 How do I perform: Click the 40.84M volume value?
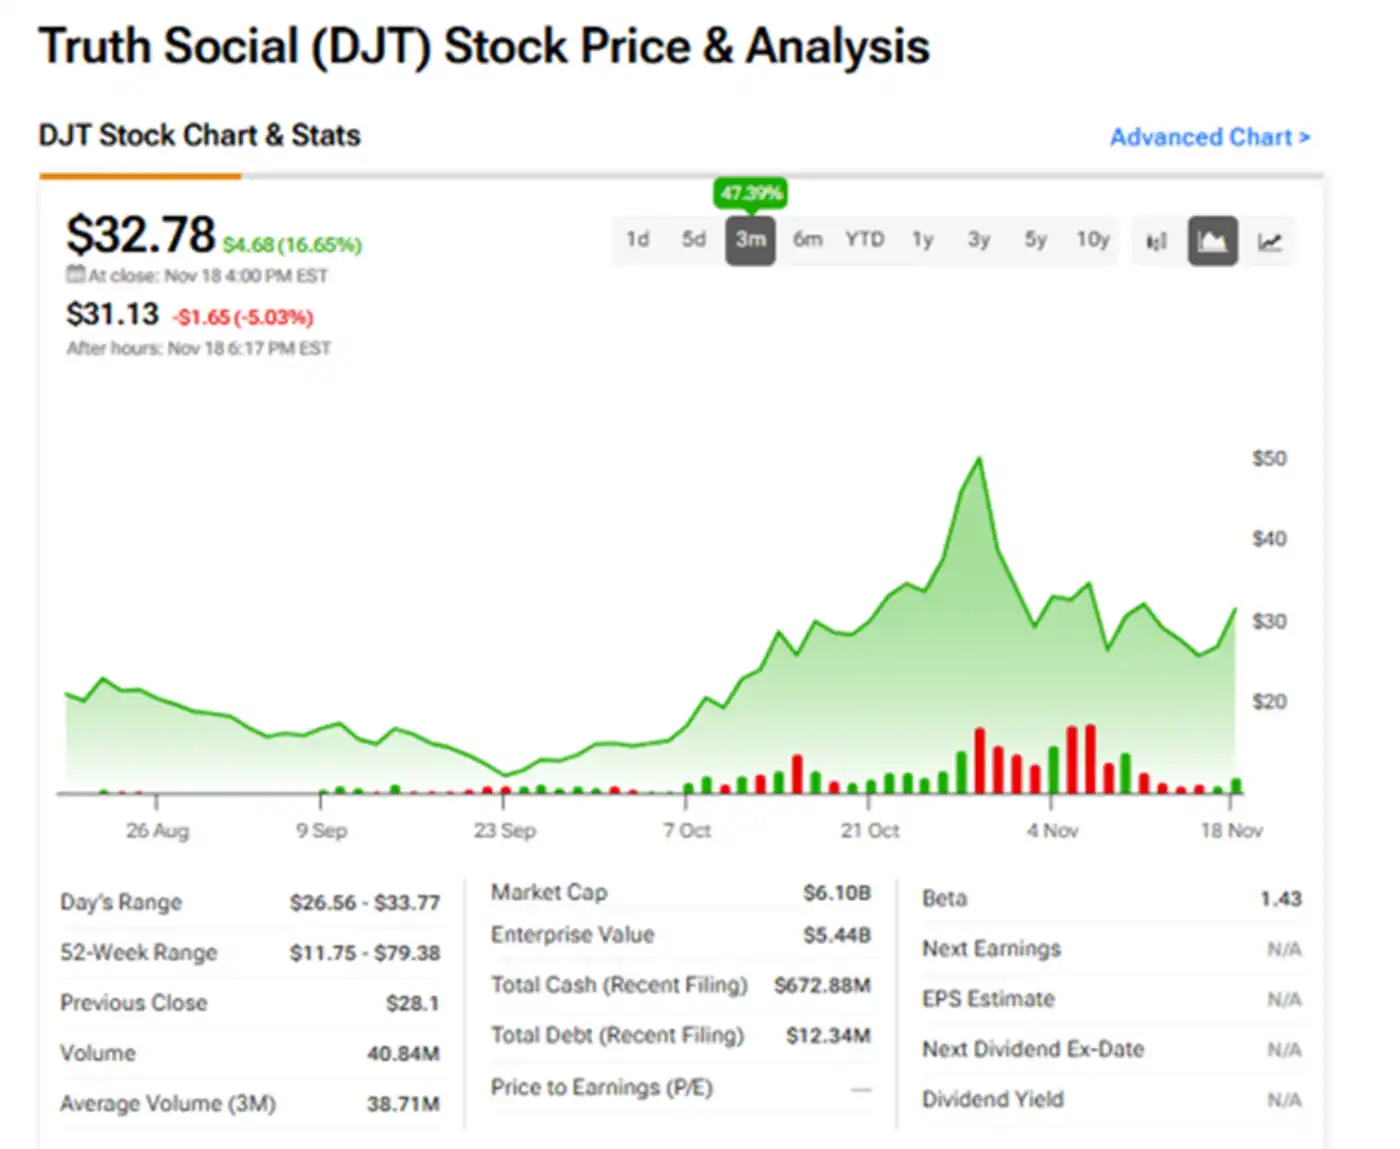pyautogui.click(x=403, y=1053)
